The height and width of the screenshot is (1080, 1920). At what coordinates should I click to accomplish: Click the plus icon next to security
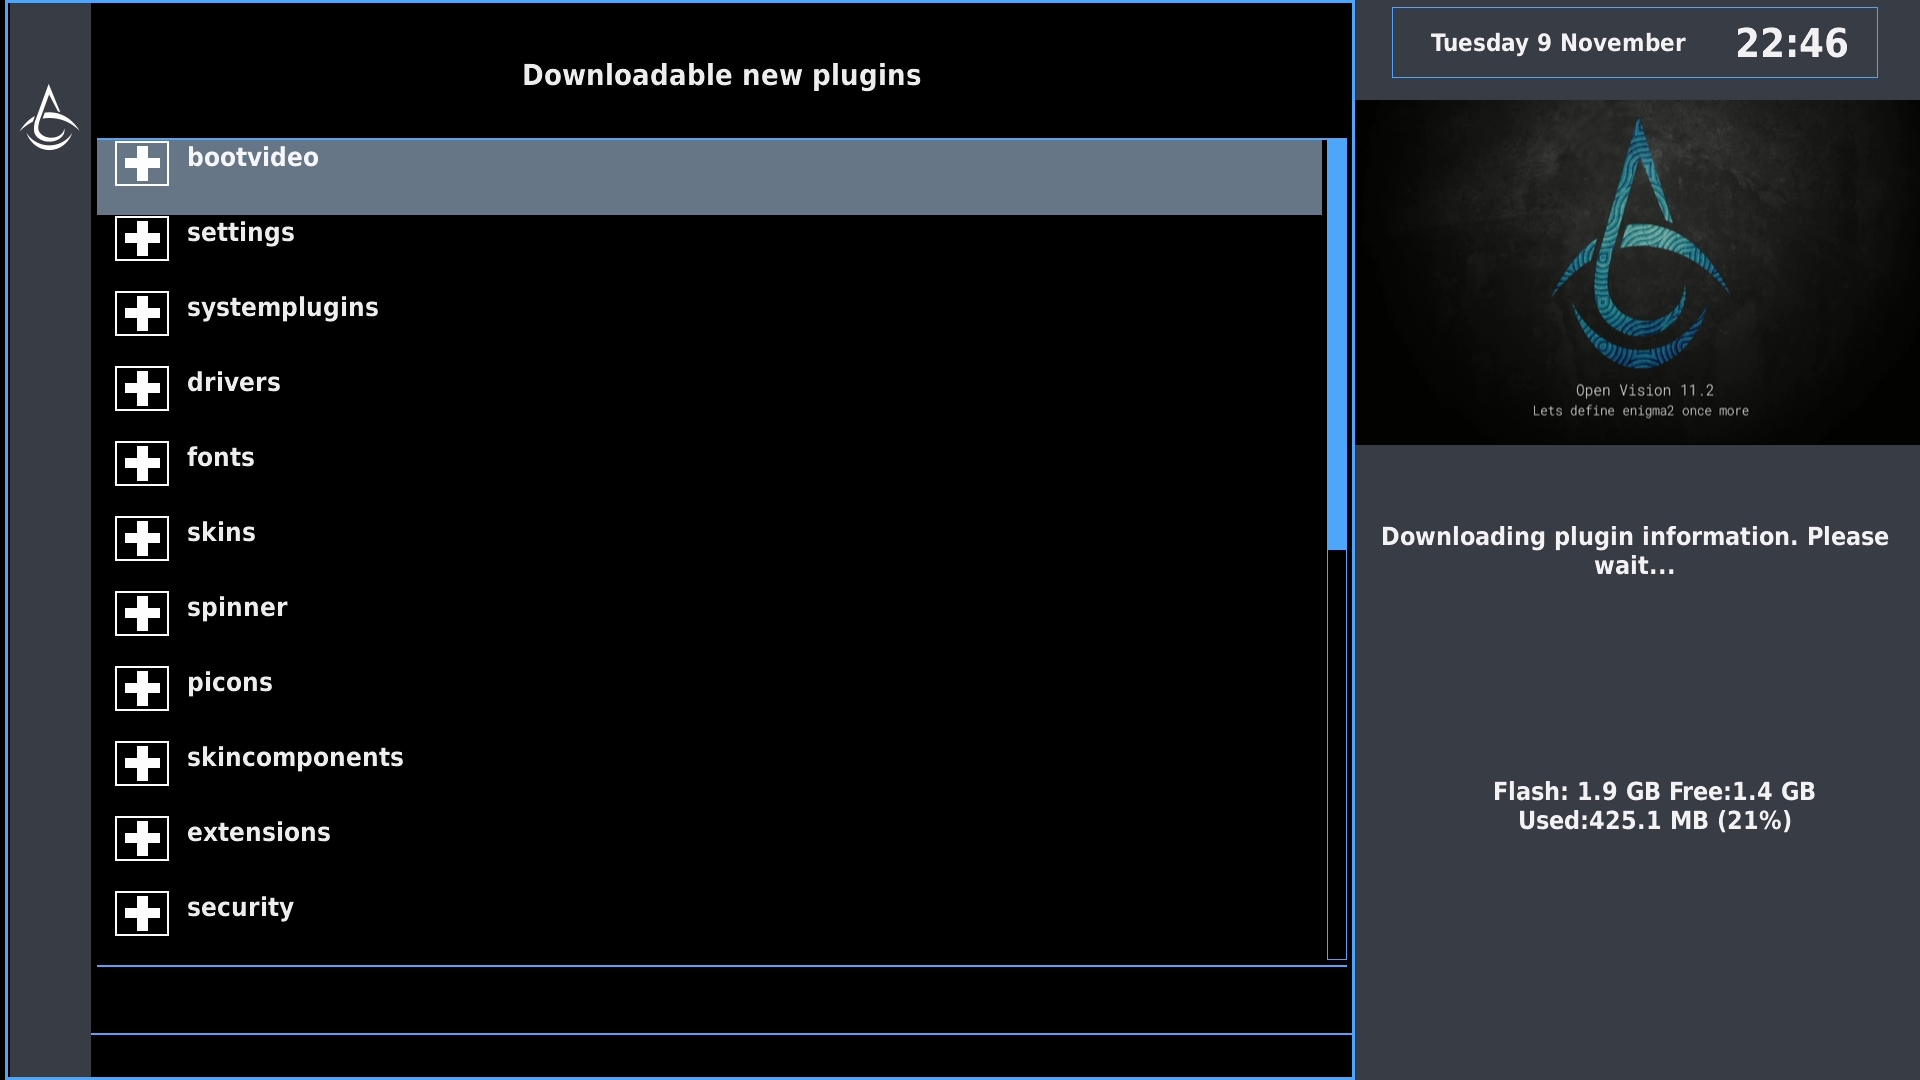coord(142,913)
